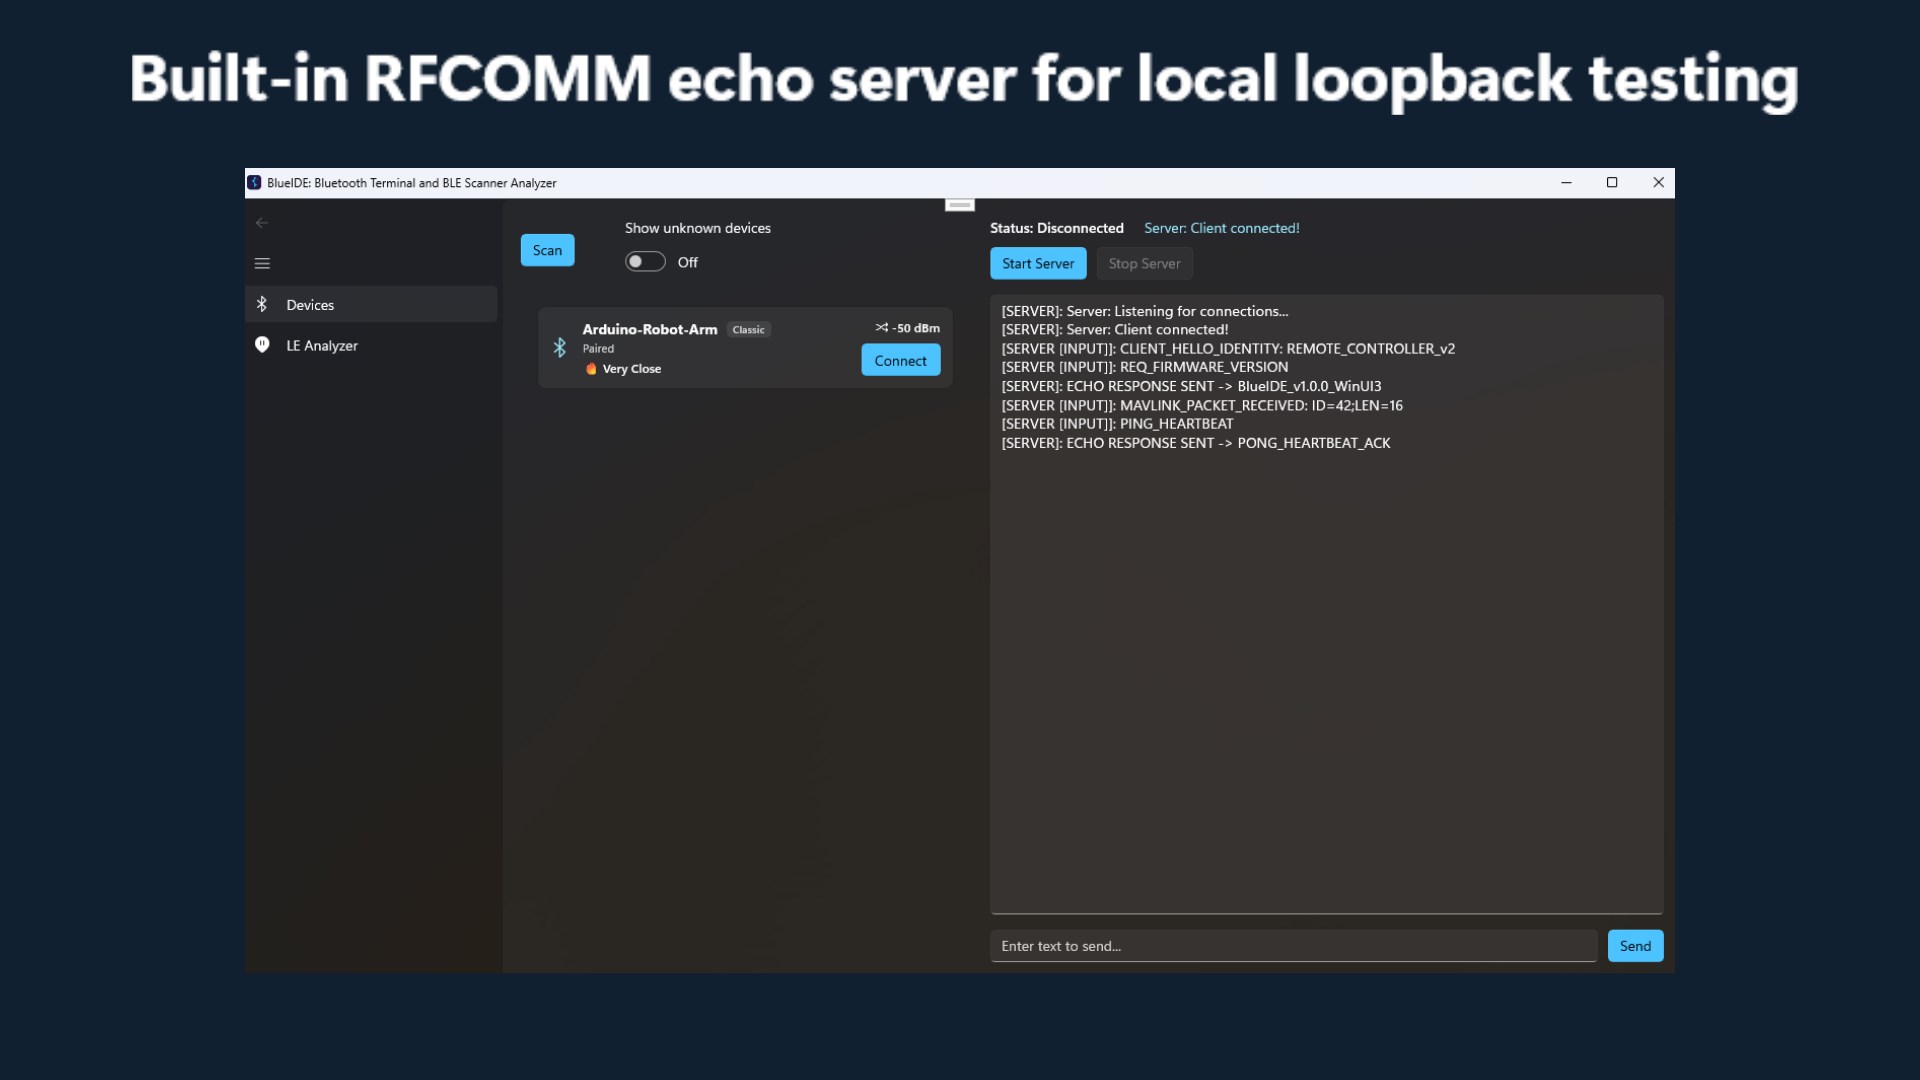
Task: Toggle Show unknown devices switch
Action: coord(645,262)
